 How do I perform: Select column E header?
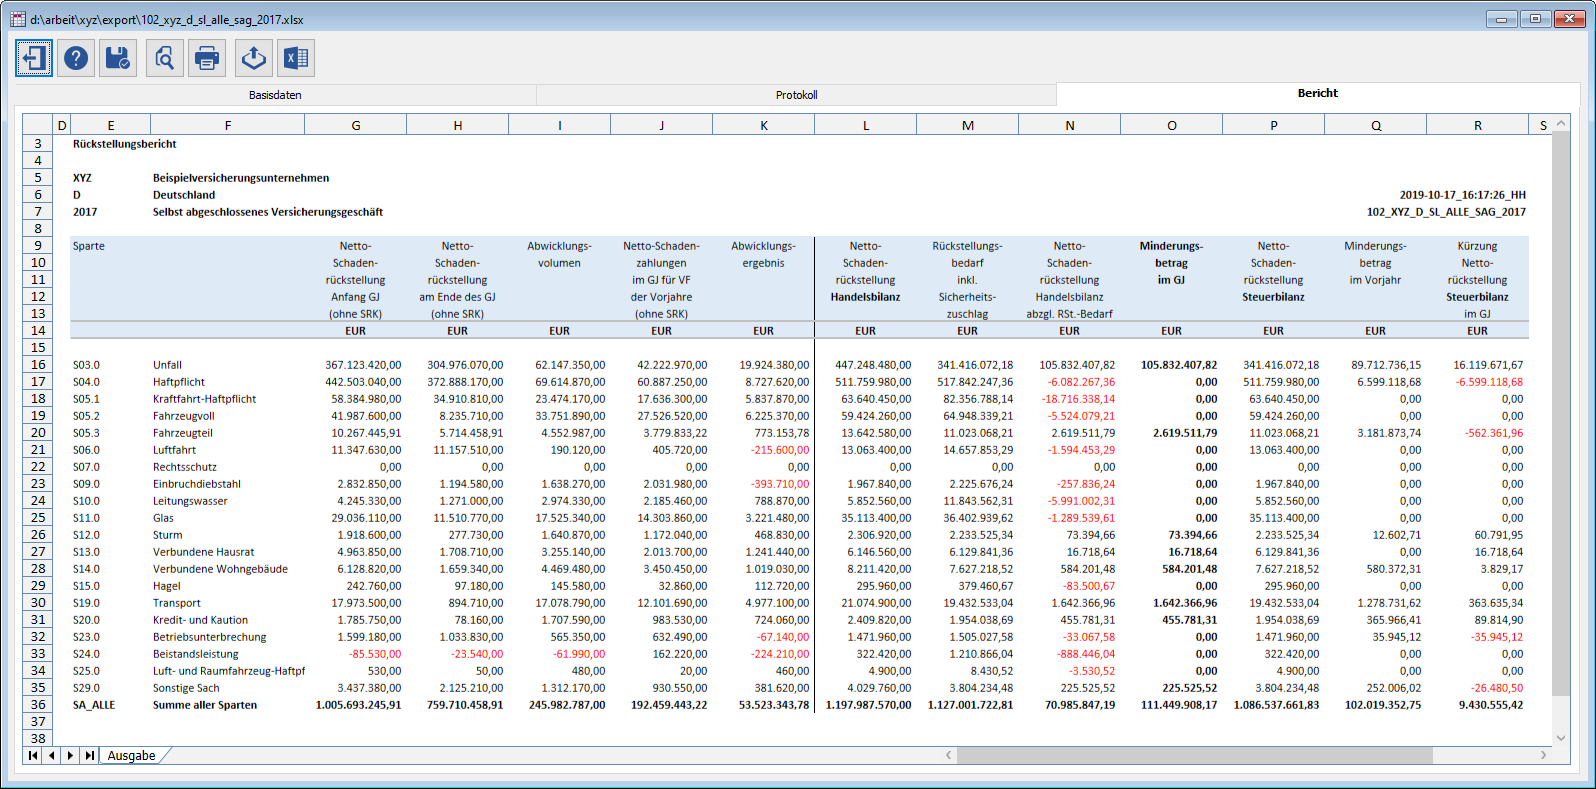coord(111,125)
